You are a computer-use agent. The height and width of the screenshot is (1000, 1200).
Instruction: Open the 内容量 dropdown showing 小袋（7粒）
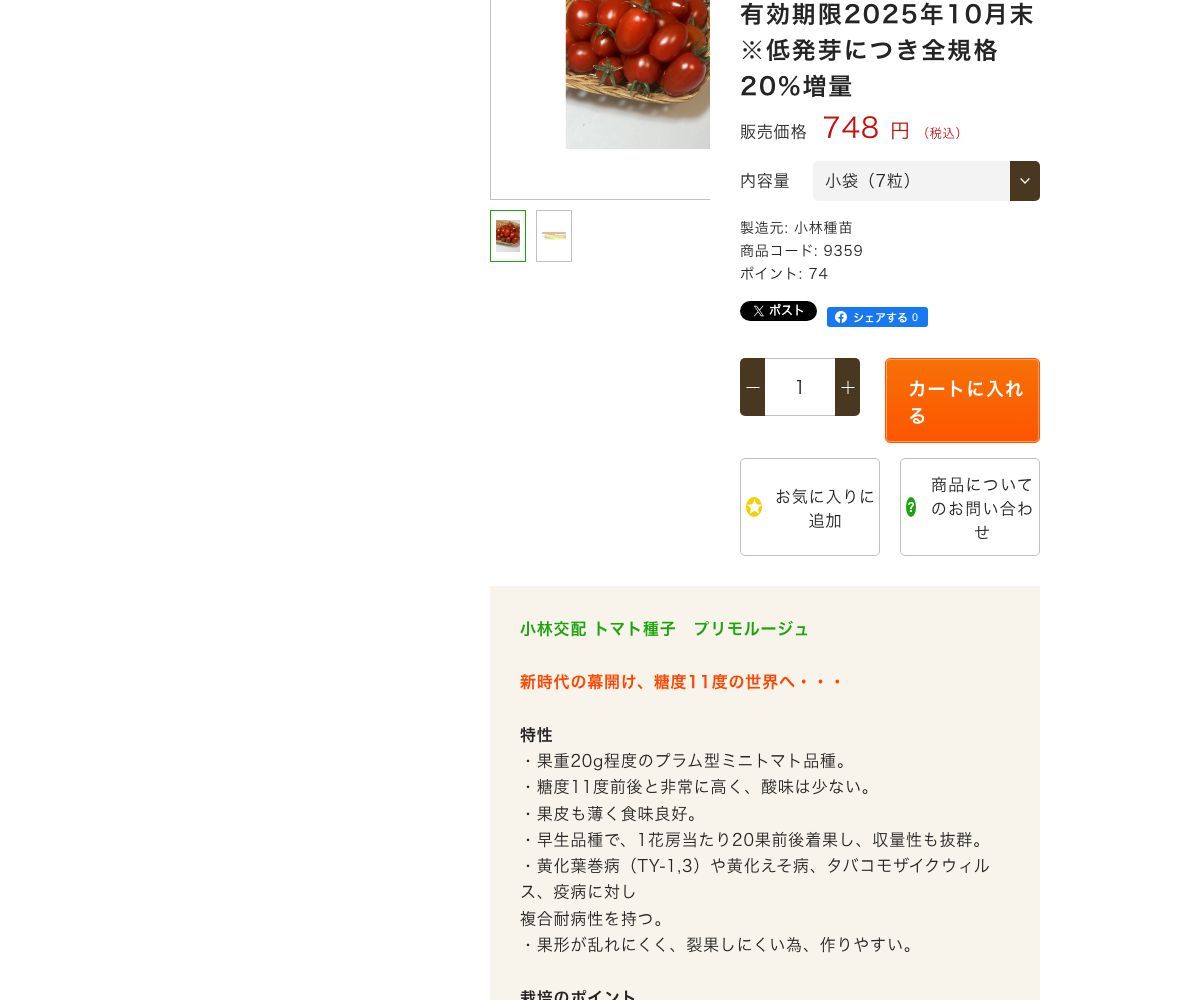point(926,181)
